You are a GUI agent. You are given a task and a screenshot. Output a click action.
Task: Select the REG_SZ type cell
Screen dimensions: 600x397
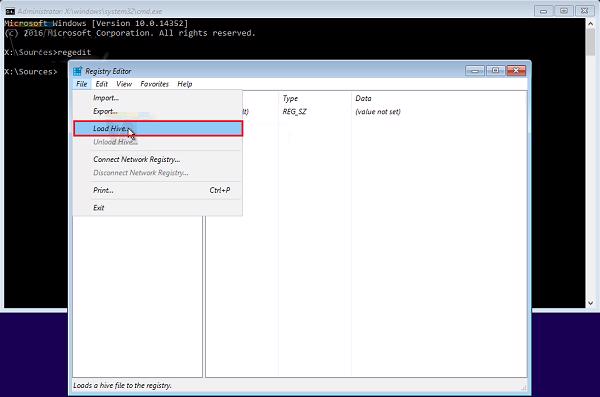(x=295, y=112)
